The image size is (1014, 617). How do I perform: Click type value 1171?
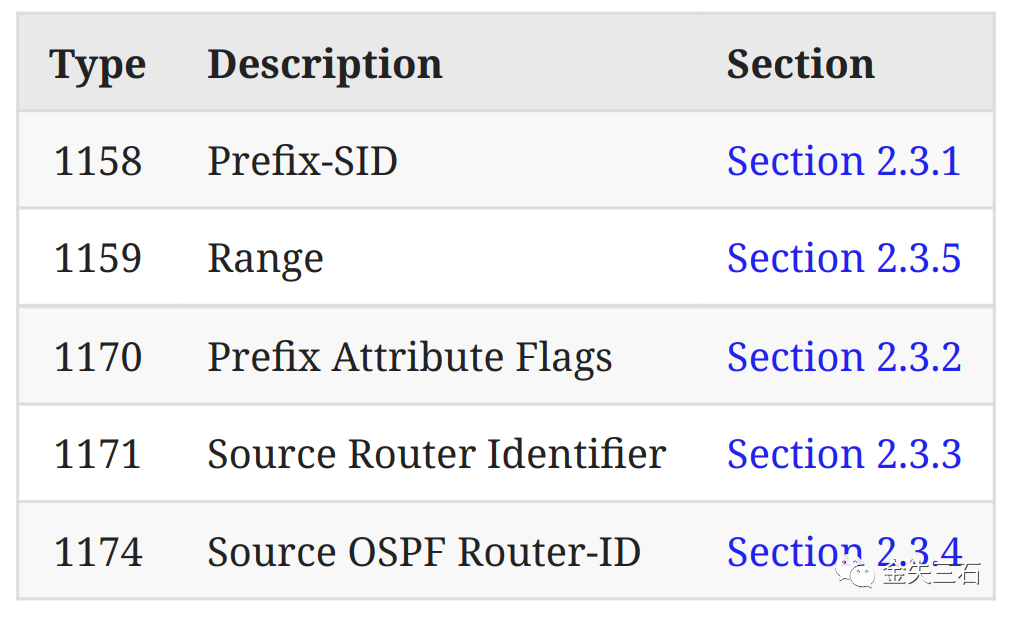(x=97, y=454)
